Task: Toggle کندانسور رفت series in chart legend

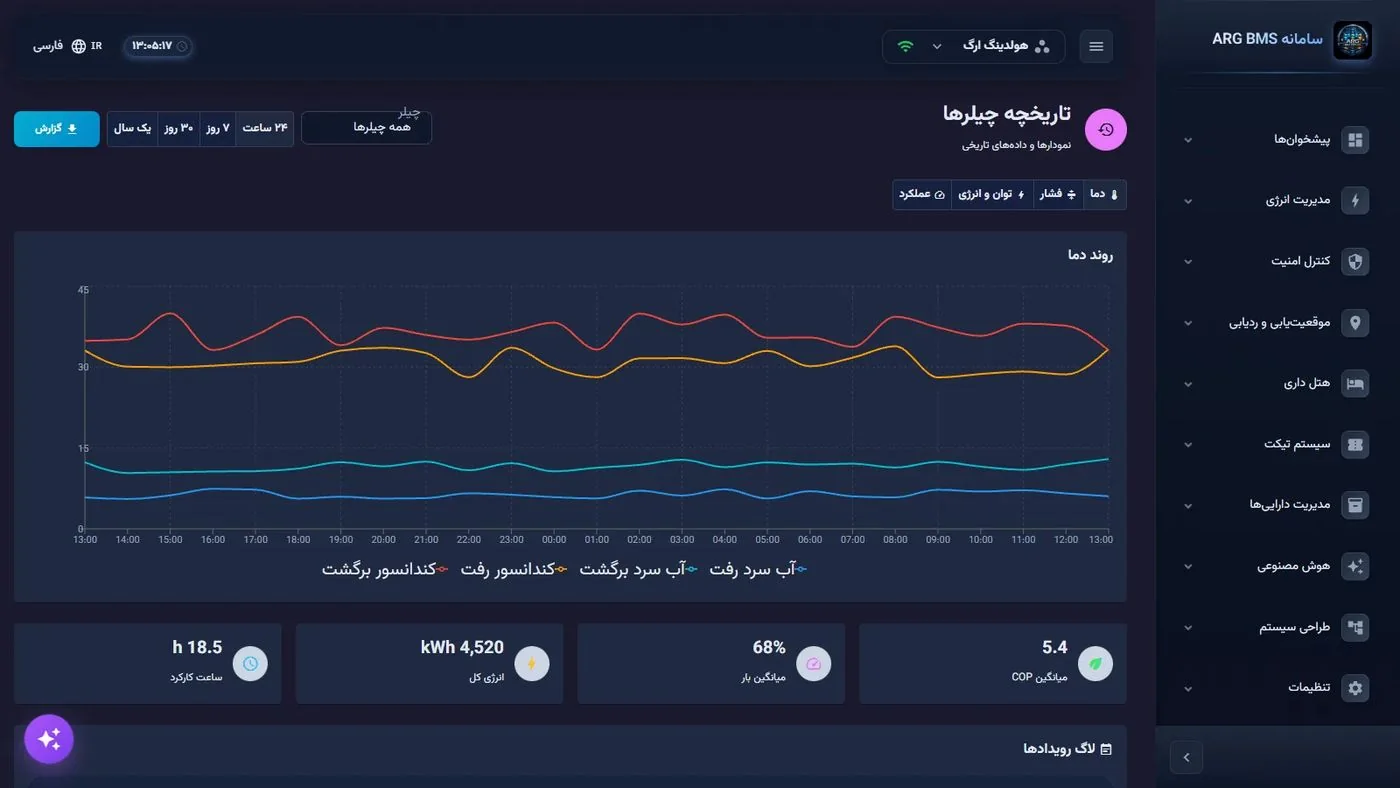Action: (514, 569)
